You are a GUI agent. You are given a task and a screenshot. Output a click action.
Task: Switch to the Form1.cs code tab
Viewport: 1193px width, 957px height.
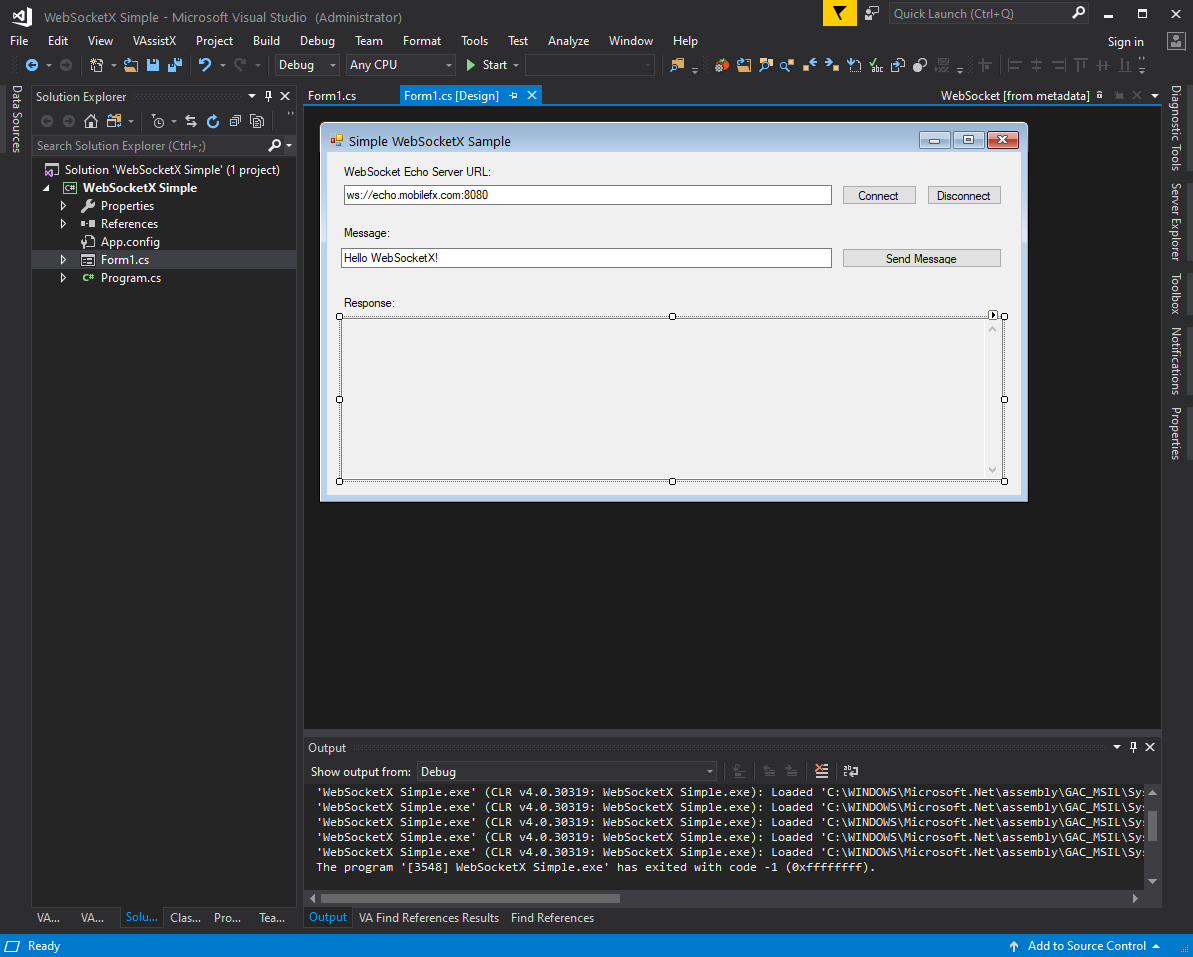(332, 96)
